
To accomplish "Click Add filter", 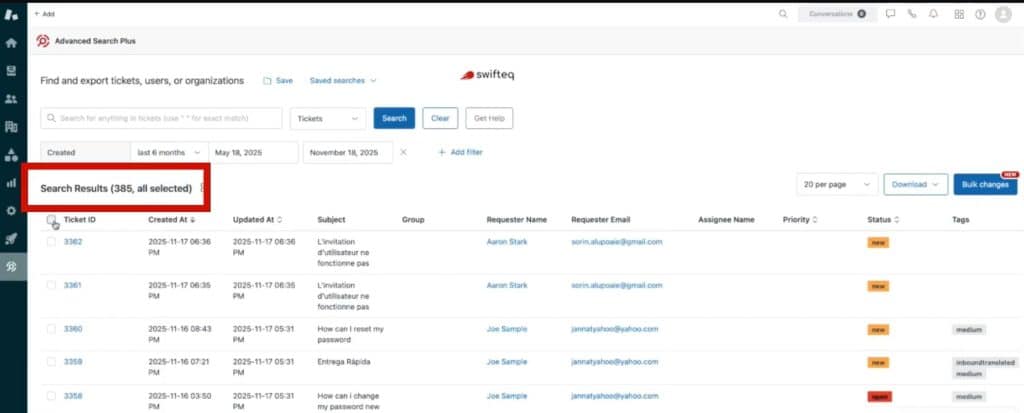I will [x=460, y=152].
